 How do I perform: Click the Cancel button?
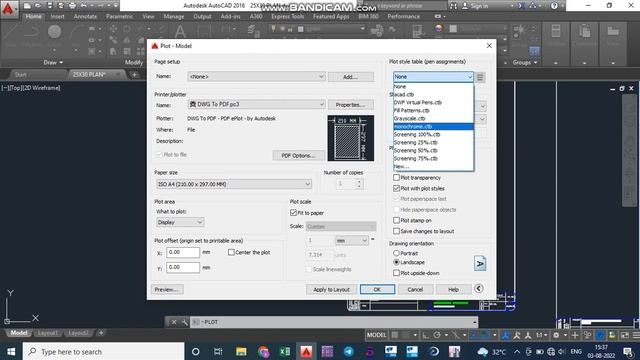(x=415, y=289)
